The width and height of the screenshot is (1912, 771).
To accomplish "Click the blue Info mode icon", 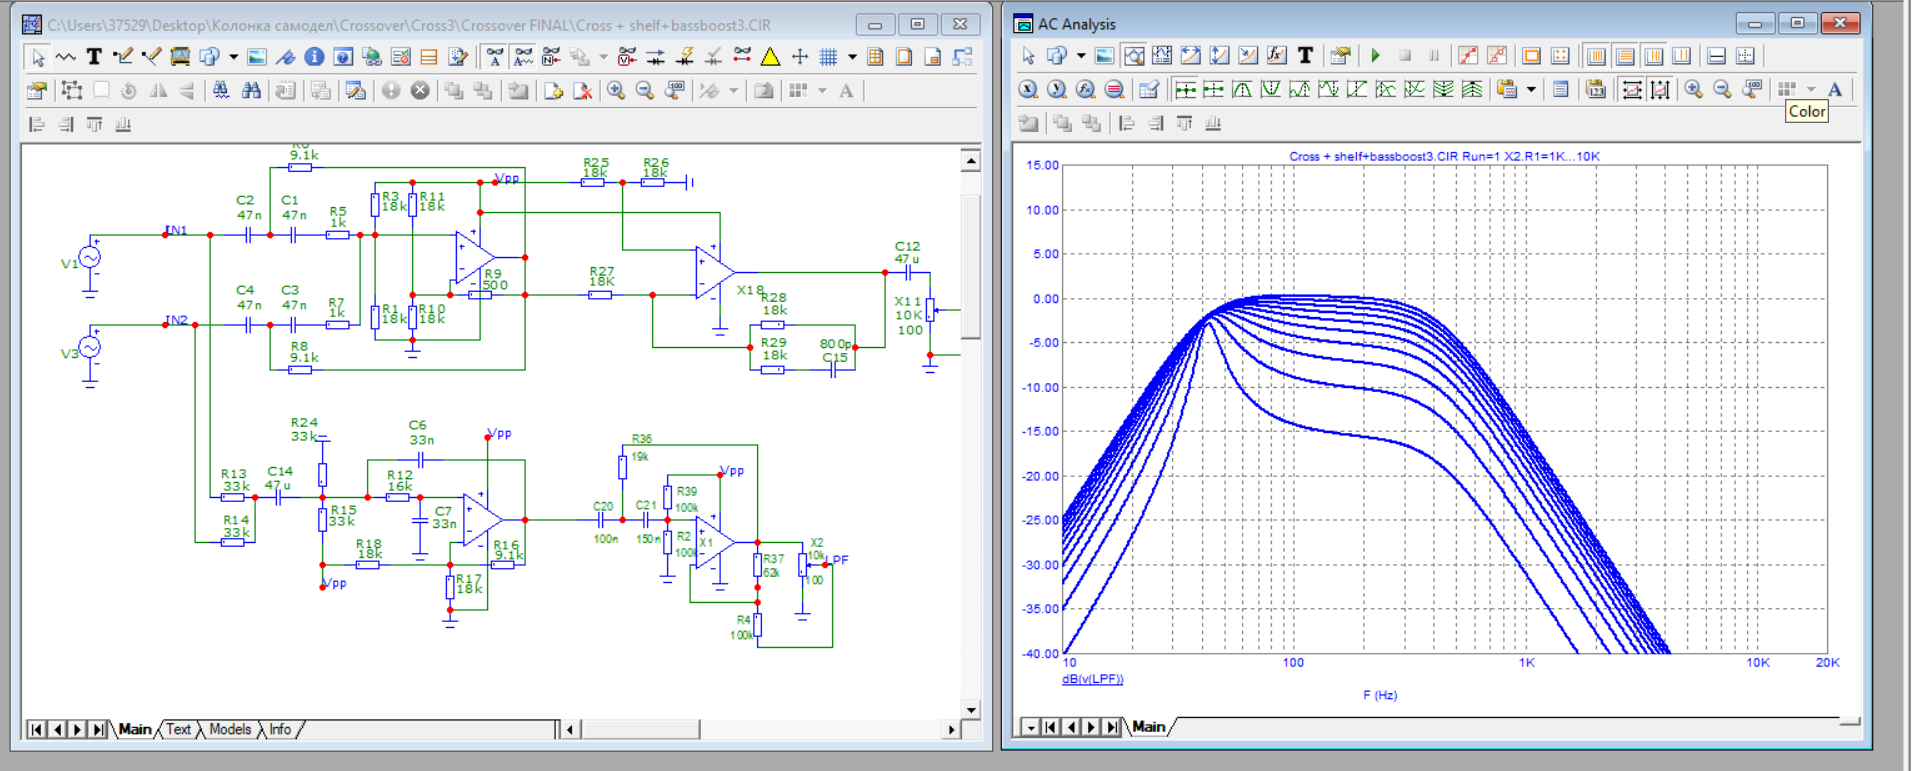I will pyautogui.click(x=314, y=57).
